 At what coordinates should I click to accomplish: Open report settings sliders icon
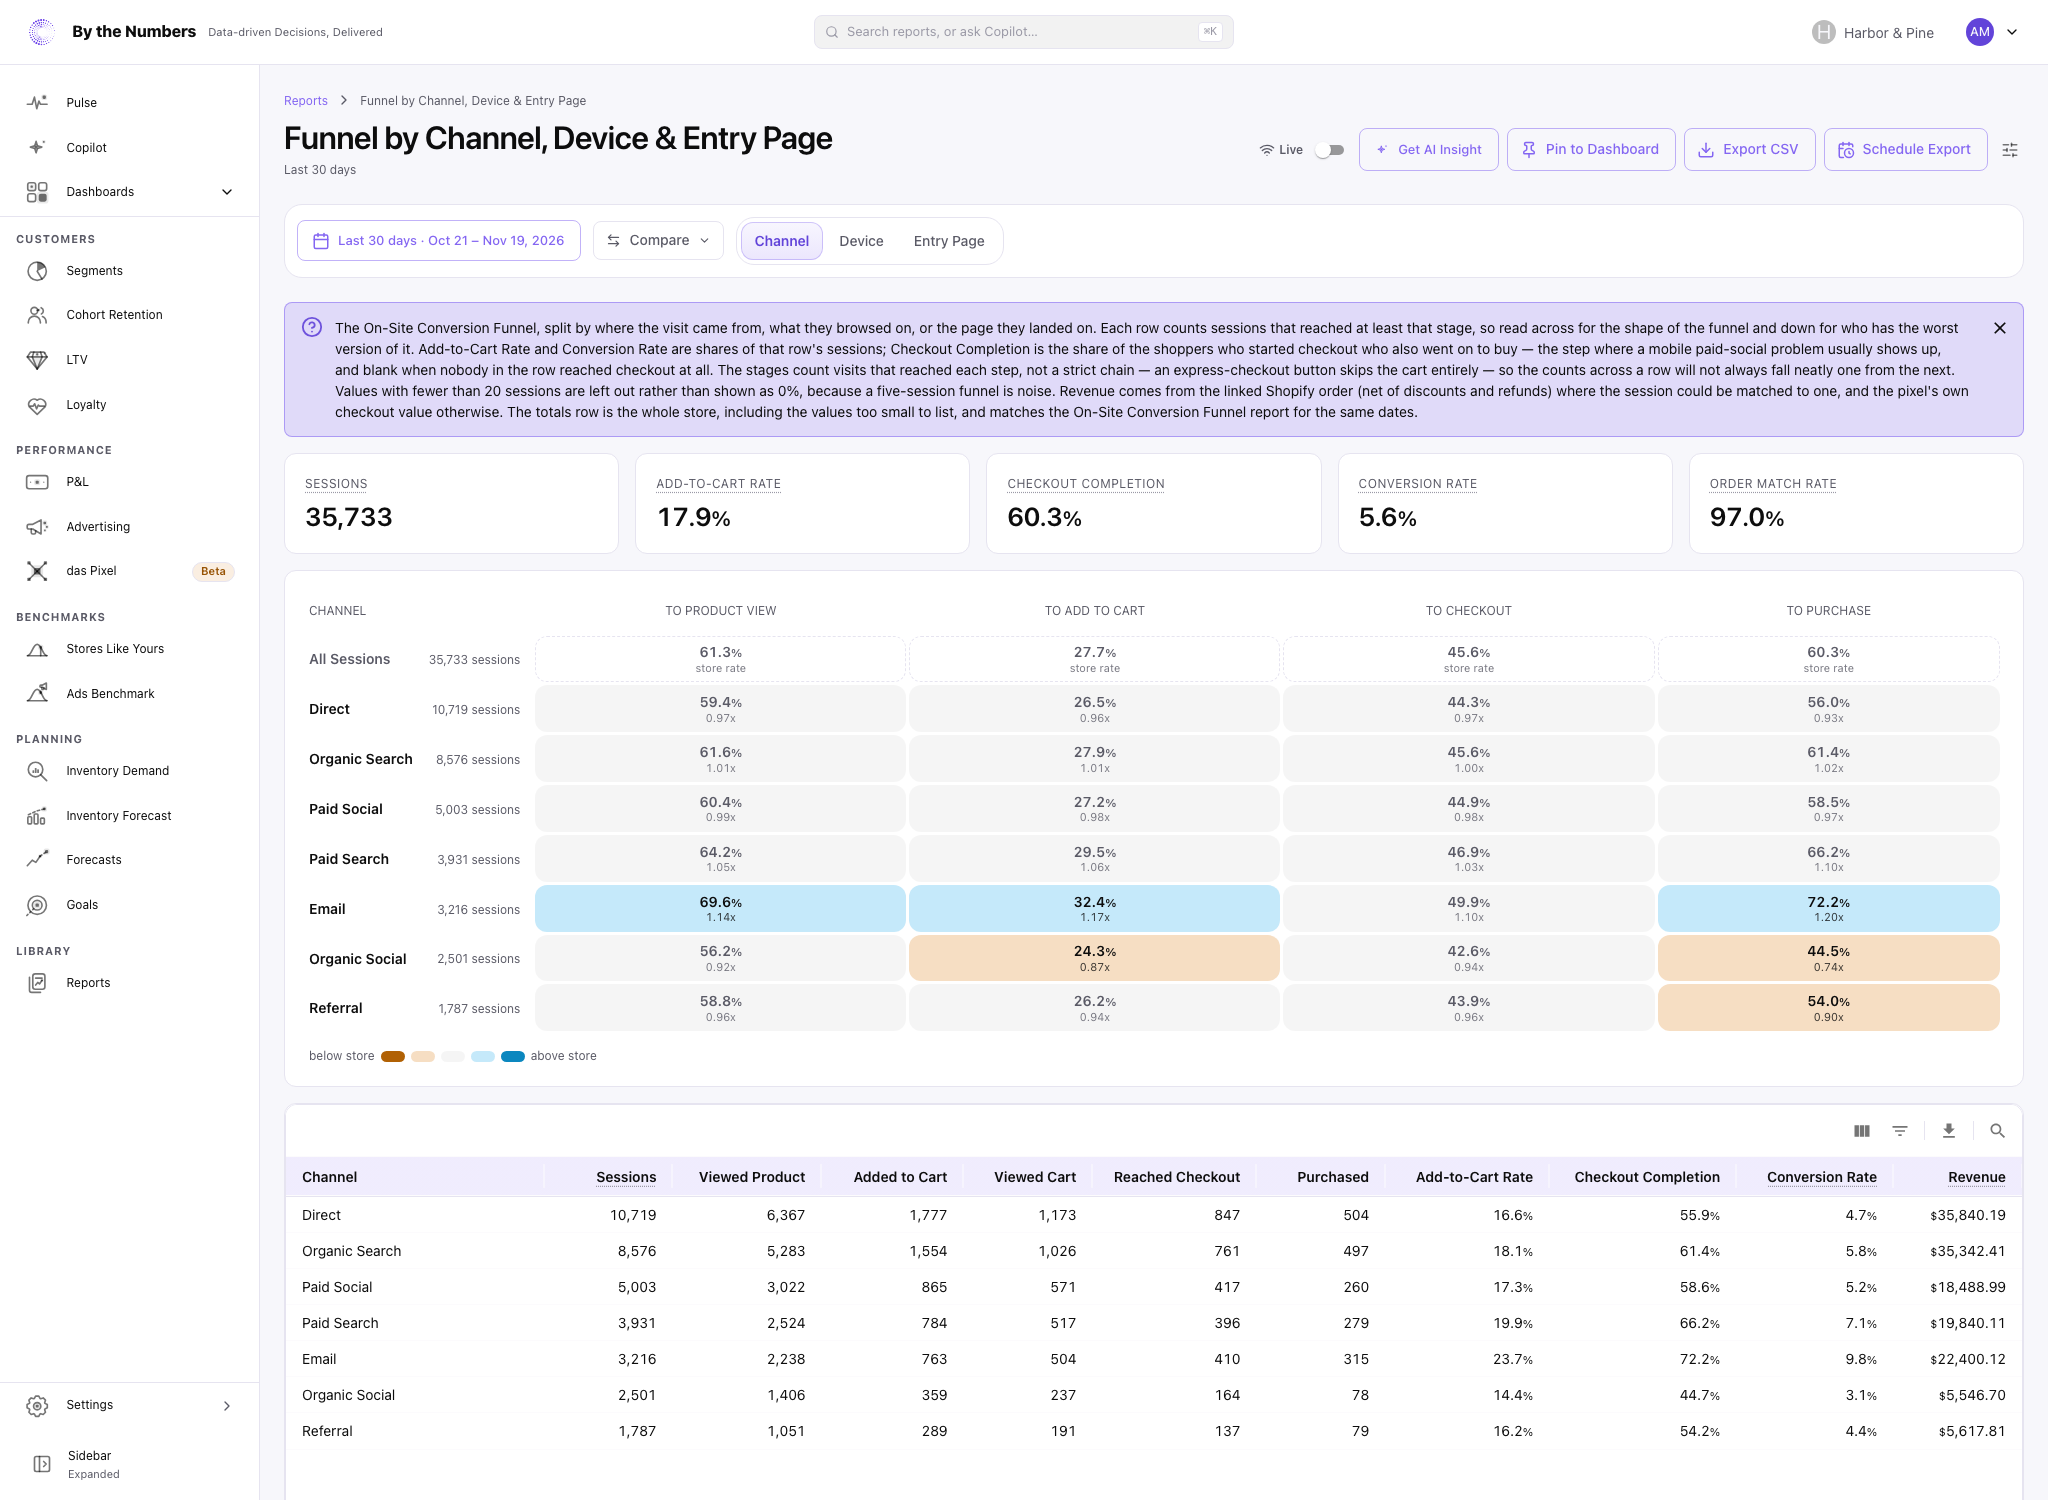[2010, 150]
